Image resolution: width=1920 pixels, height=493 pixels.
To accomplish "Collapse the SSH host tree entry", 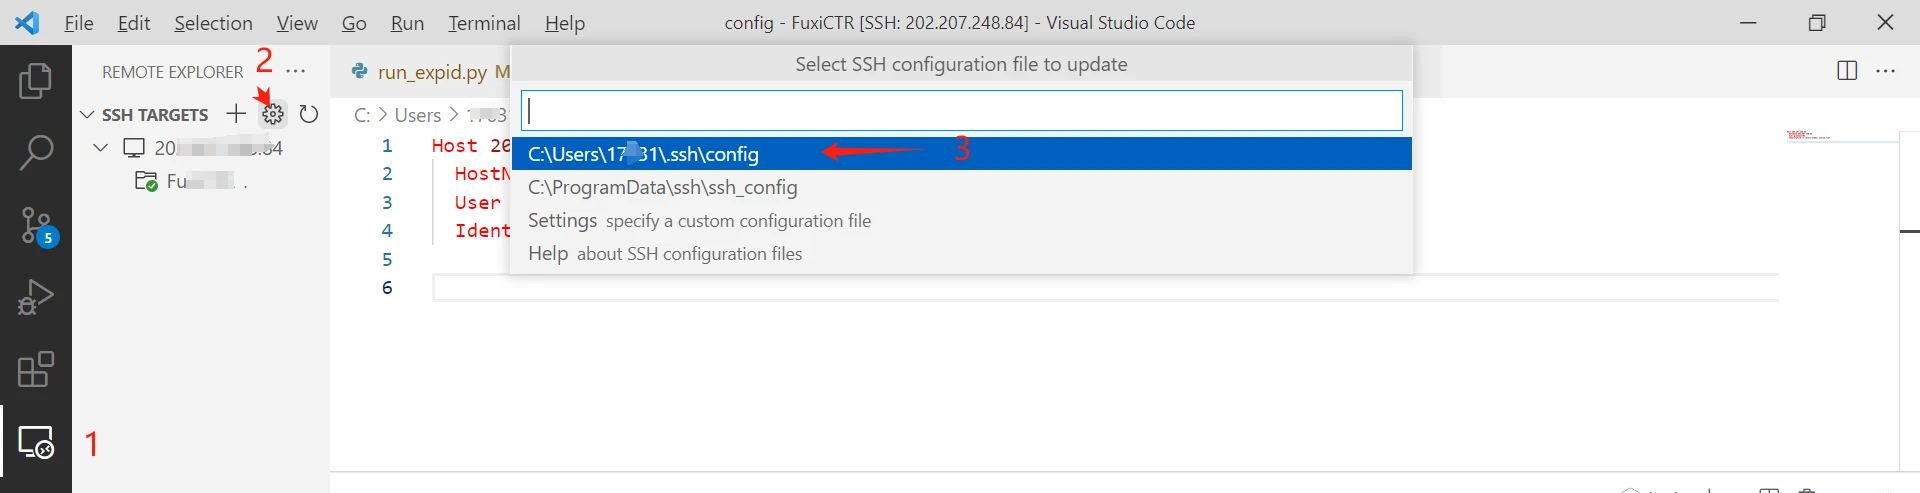I will coord(100,148).
